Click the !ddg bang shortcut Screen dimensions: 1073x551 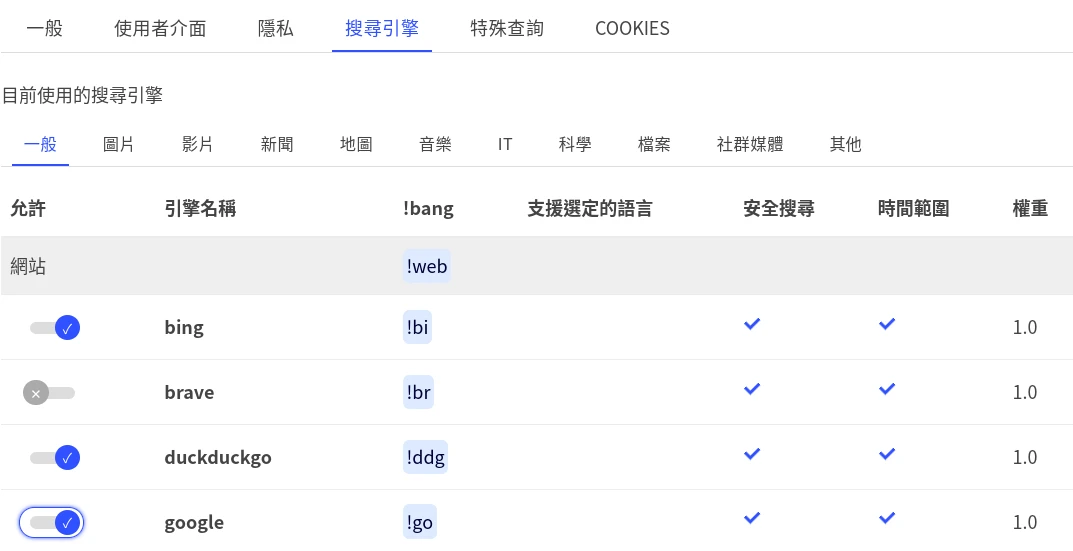click(426, 458)
